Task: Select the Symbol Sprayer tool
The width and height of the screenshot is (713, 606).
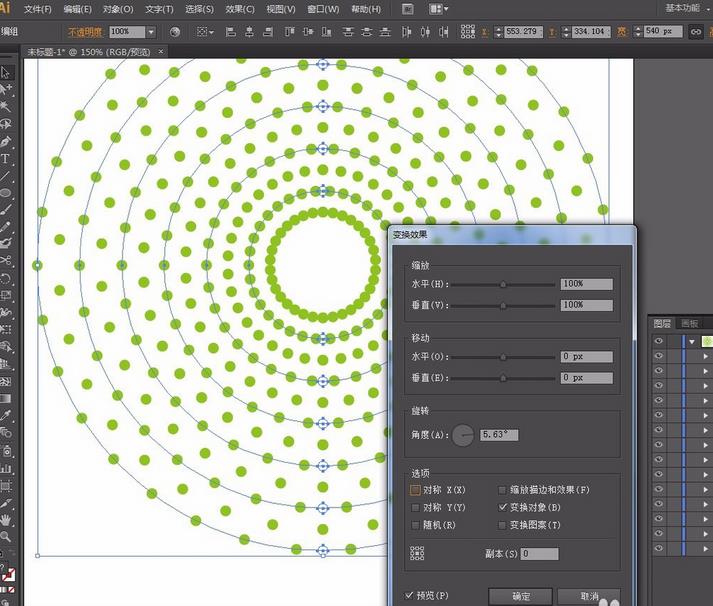Action: pos(5,451)
